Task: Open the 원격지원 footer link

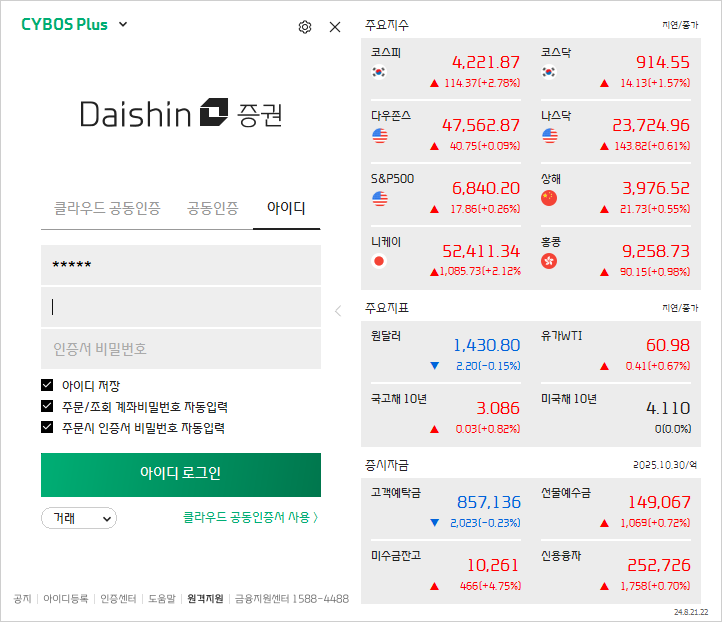Action: [x=205, y=599]
